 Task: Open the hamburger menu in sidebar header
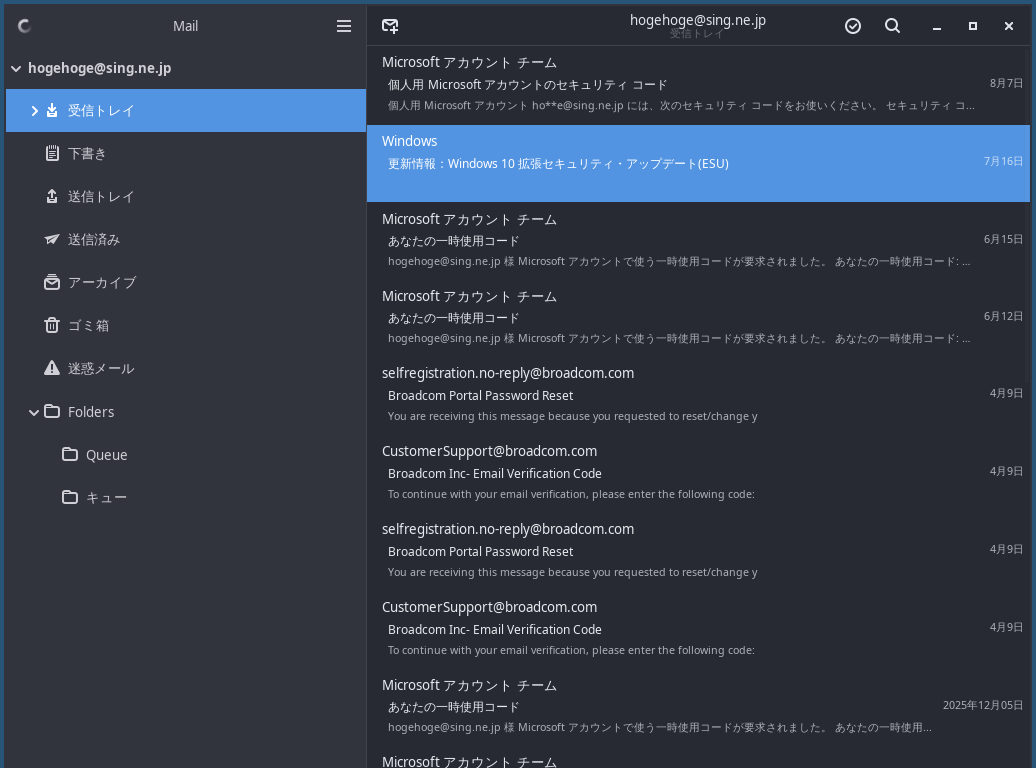[344, 26]
